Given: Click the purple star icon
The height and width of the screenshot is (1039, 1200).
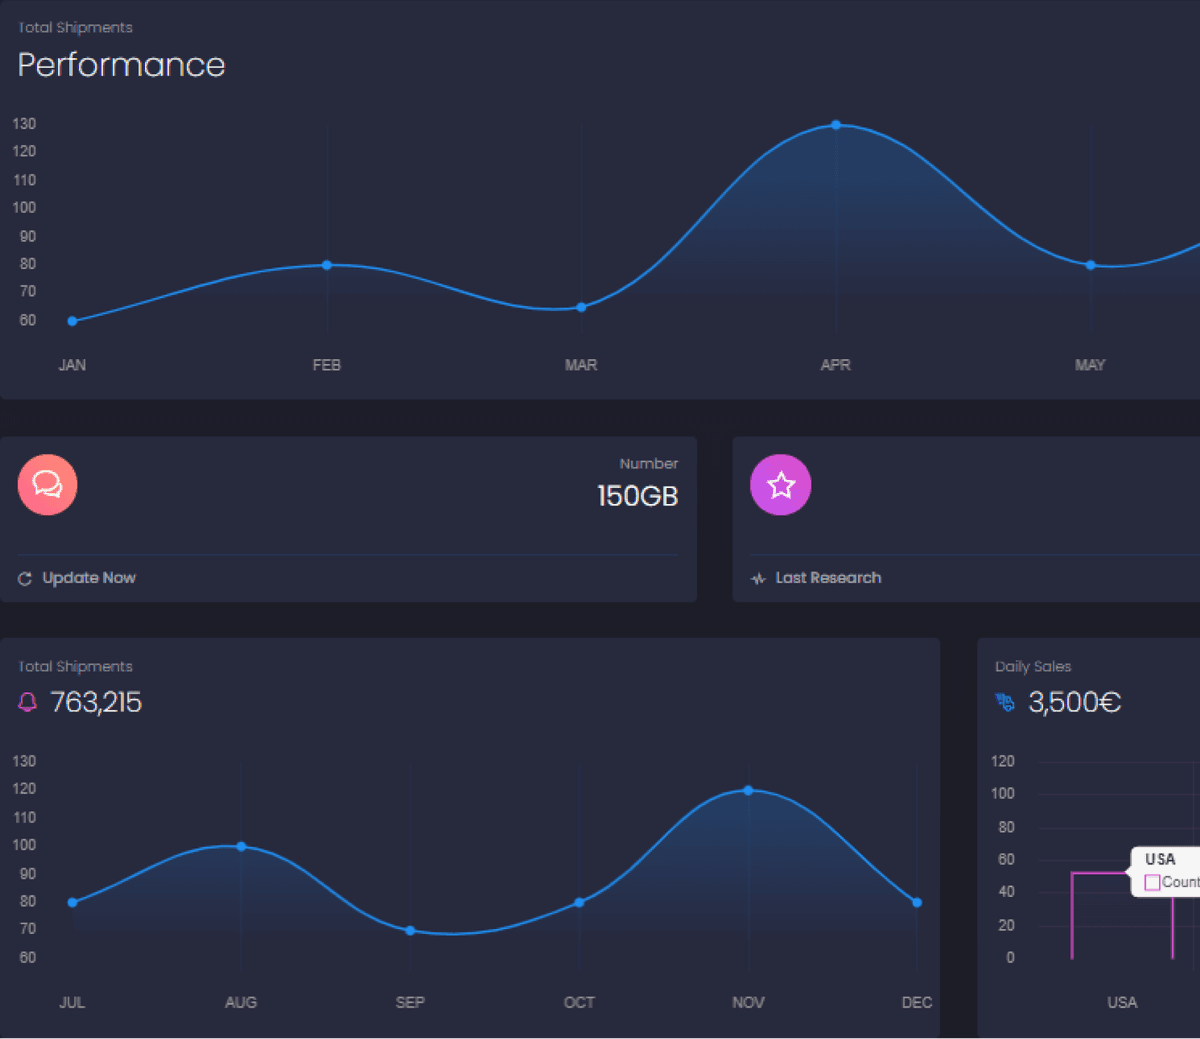Looking at the screenshot, I should (780, 485).
